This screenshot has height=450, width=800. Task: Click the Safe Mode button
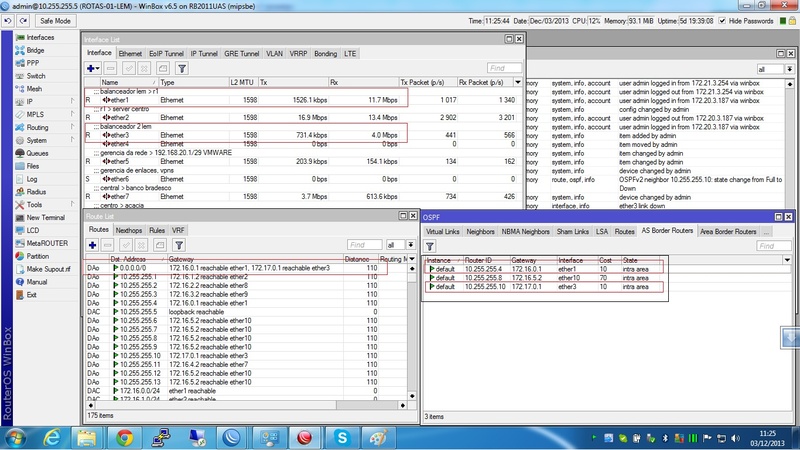tap(54, 20)
